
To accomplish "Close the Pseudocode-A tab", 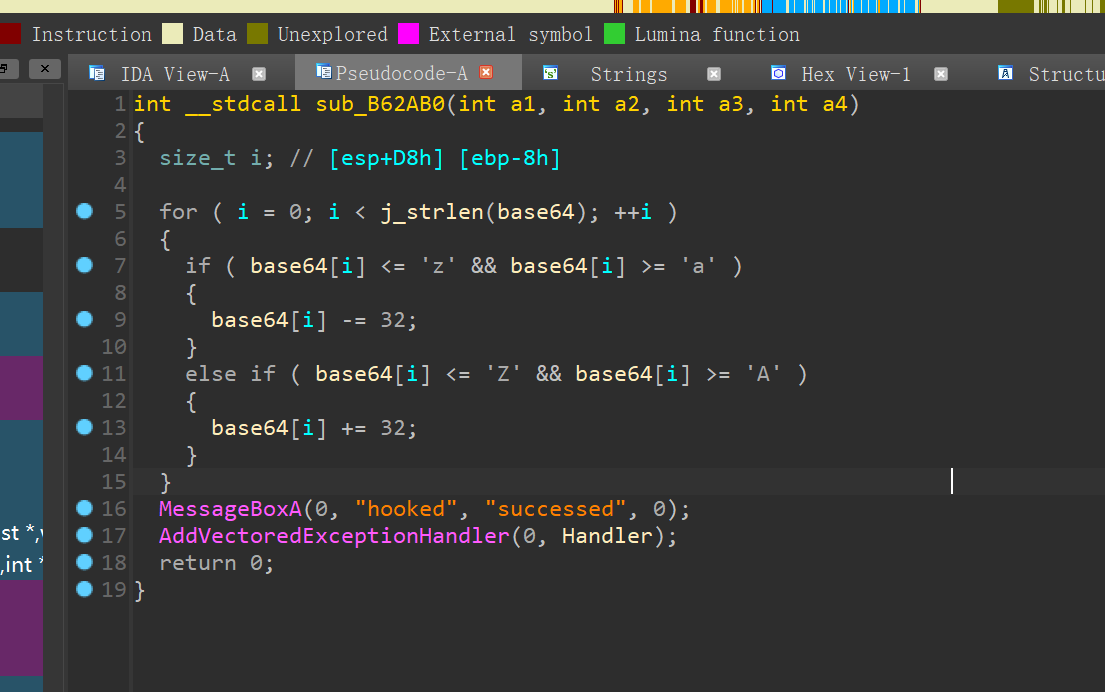I will [487, 73].
